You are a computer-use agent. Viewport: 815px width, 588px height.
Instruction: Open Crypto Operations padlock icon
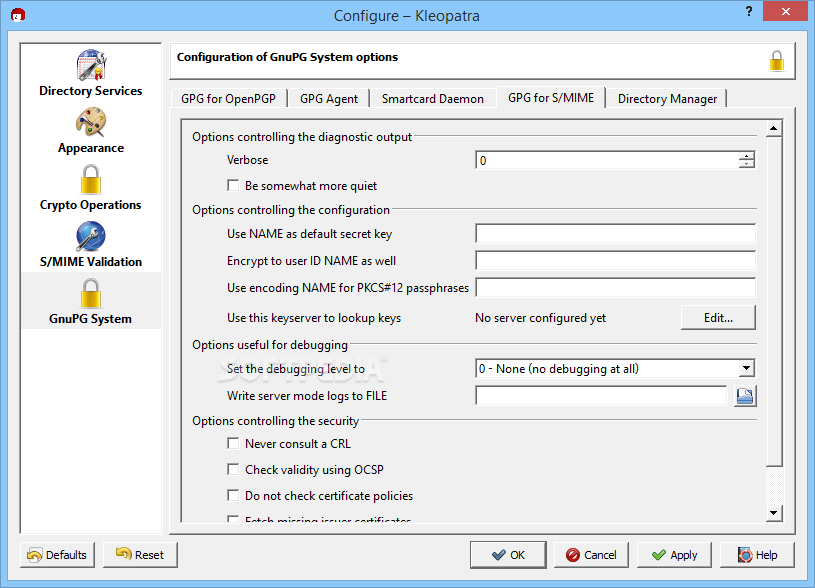[91, 179]
